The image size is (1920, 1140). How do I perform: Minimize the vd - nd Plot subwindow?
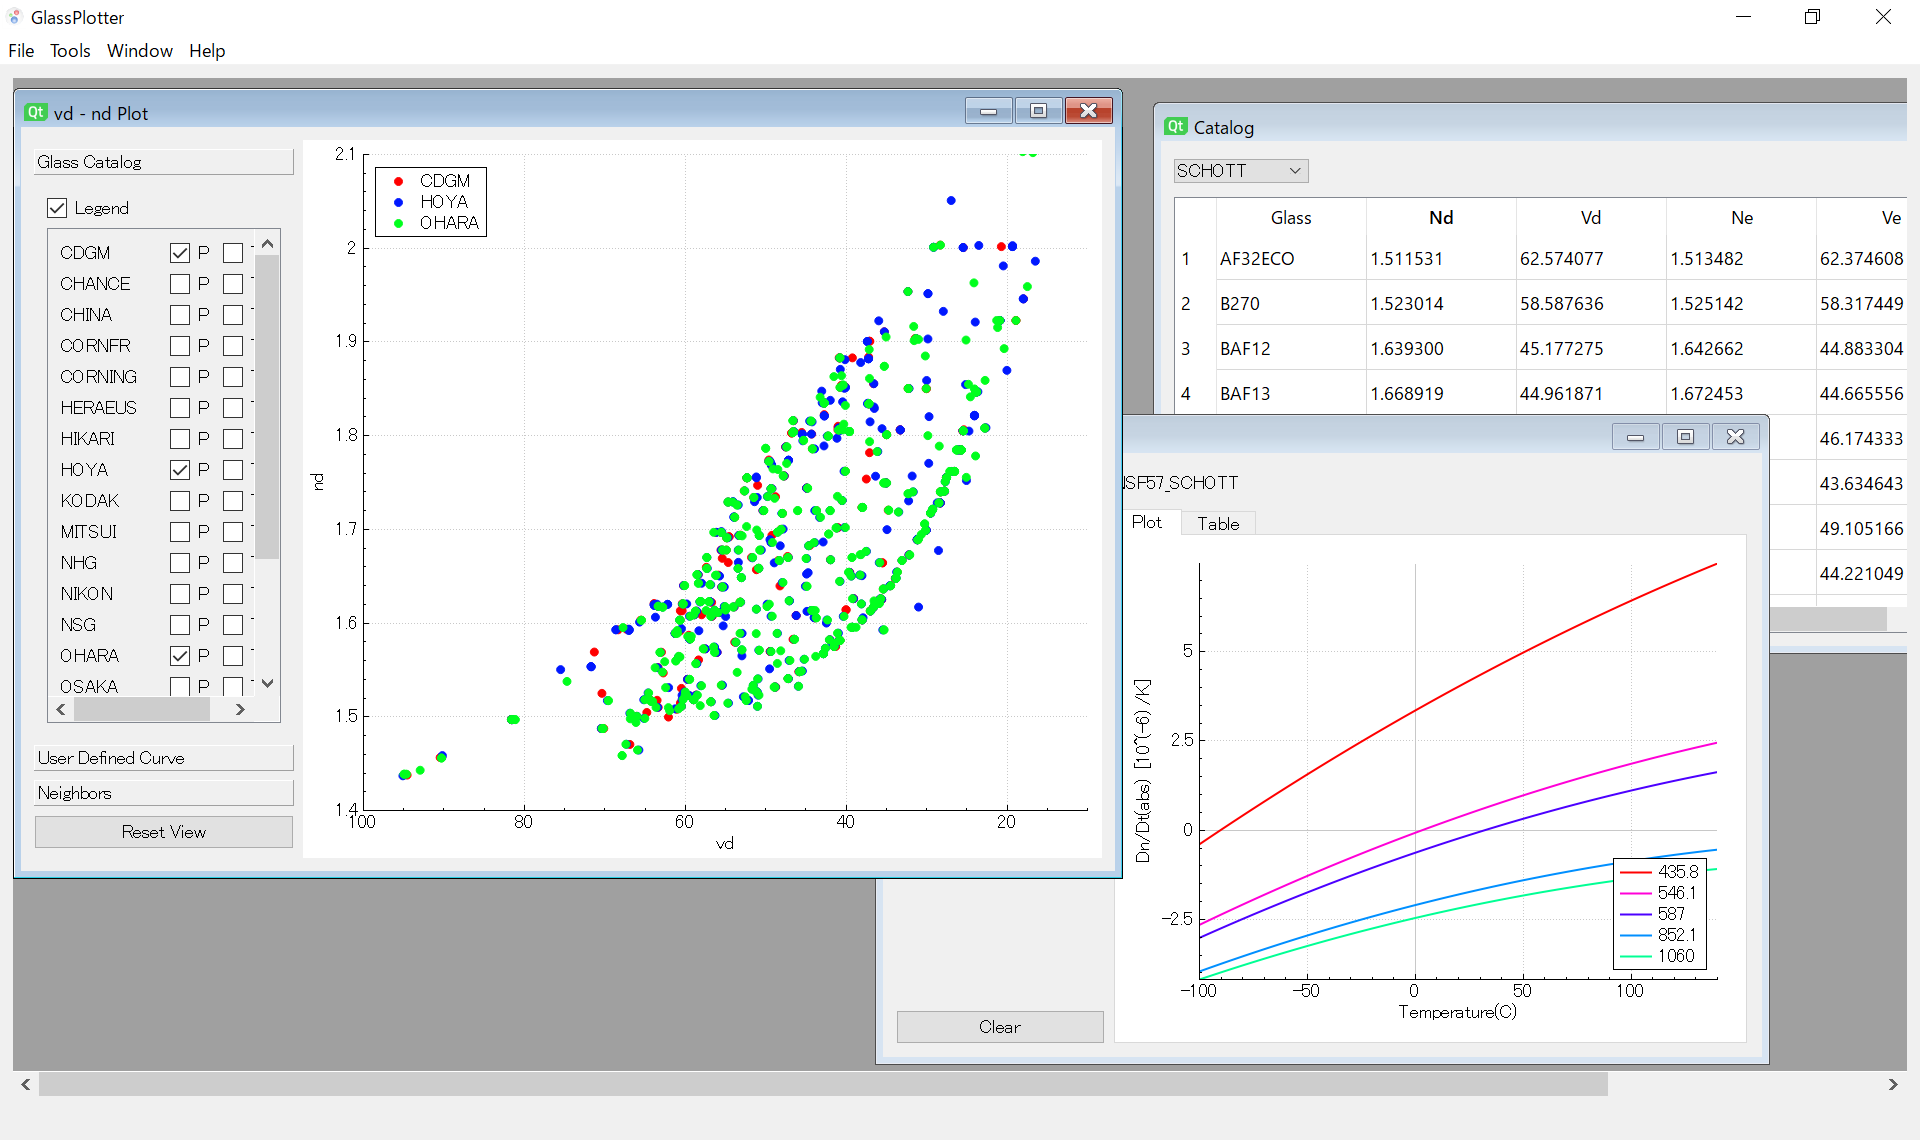(989, 111)
